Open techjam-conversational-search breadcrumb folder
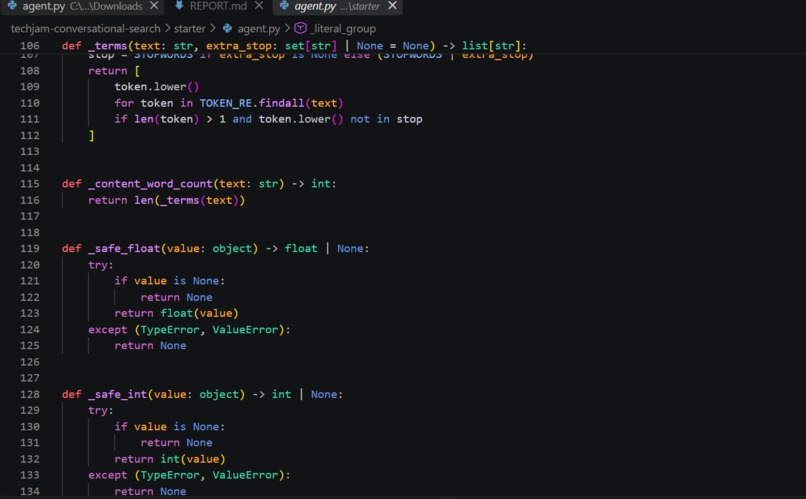The image size is (806, 499). [85, 29]
